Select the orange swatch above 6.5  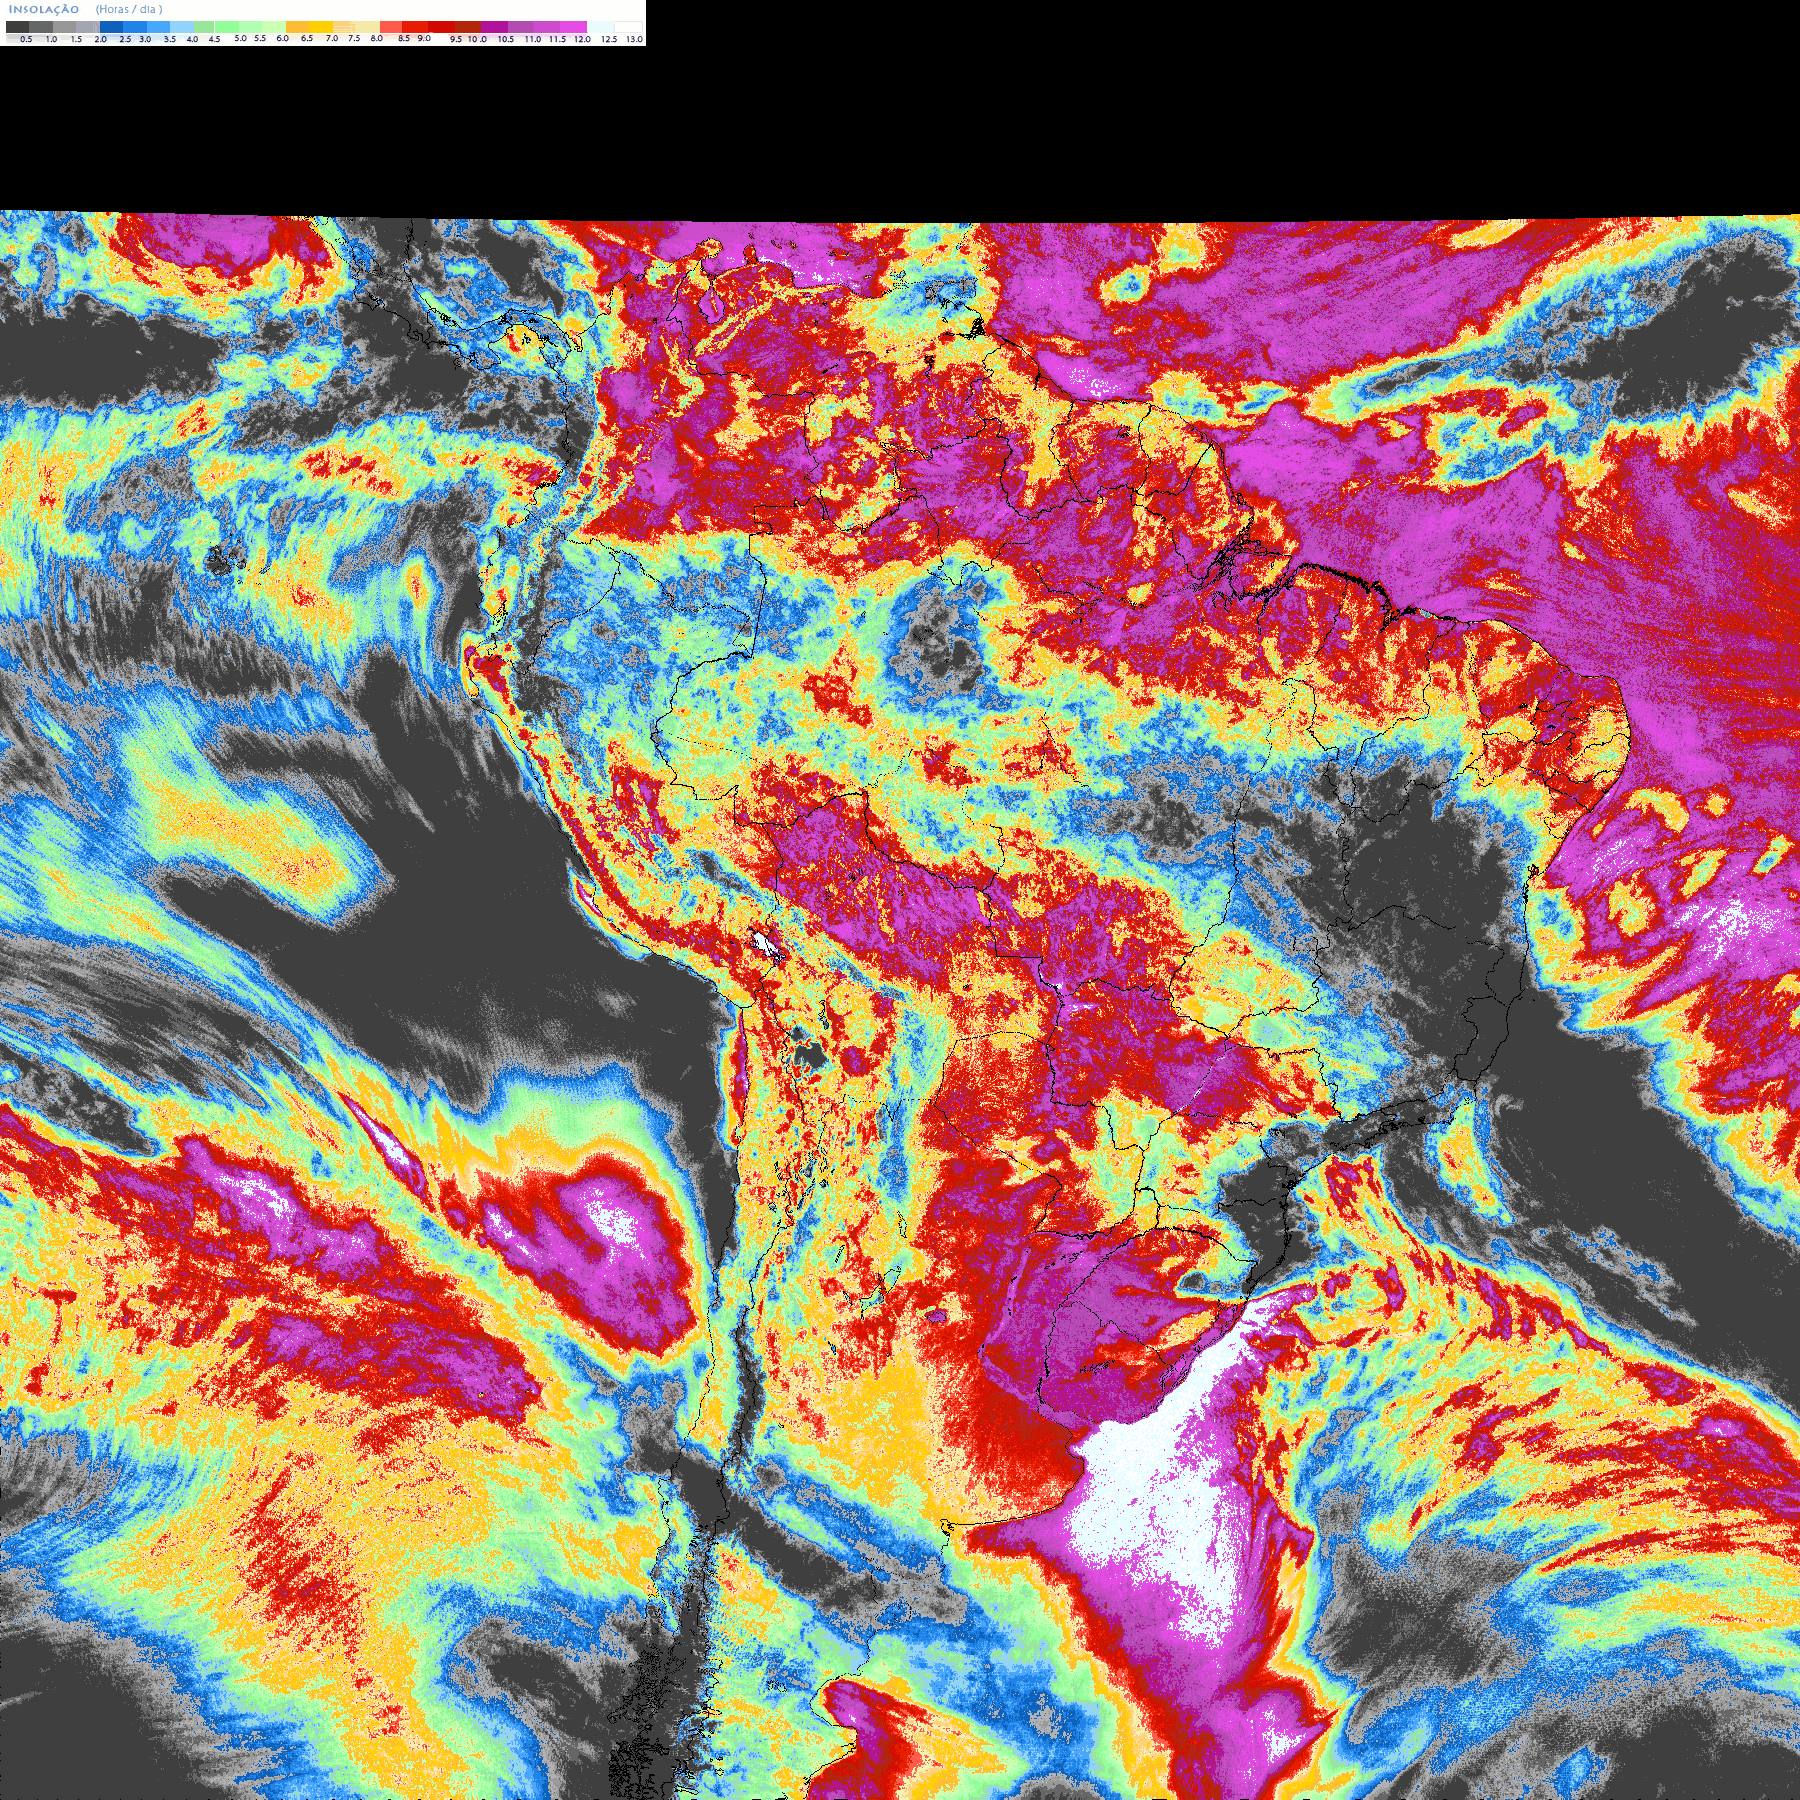297,27
